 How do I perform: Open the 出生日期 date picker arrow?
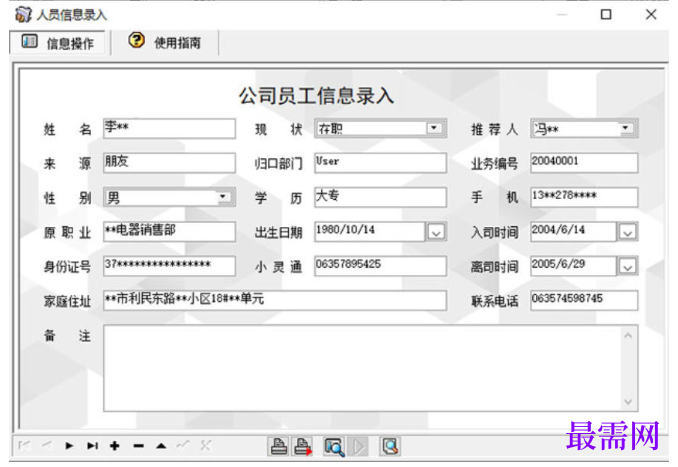click(436, 233)
